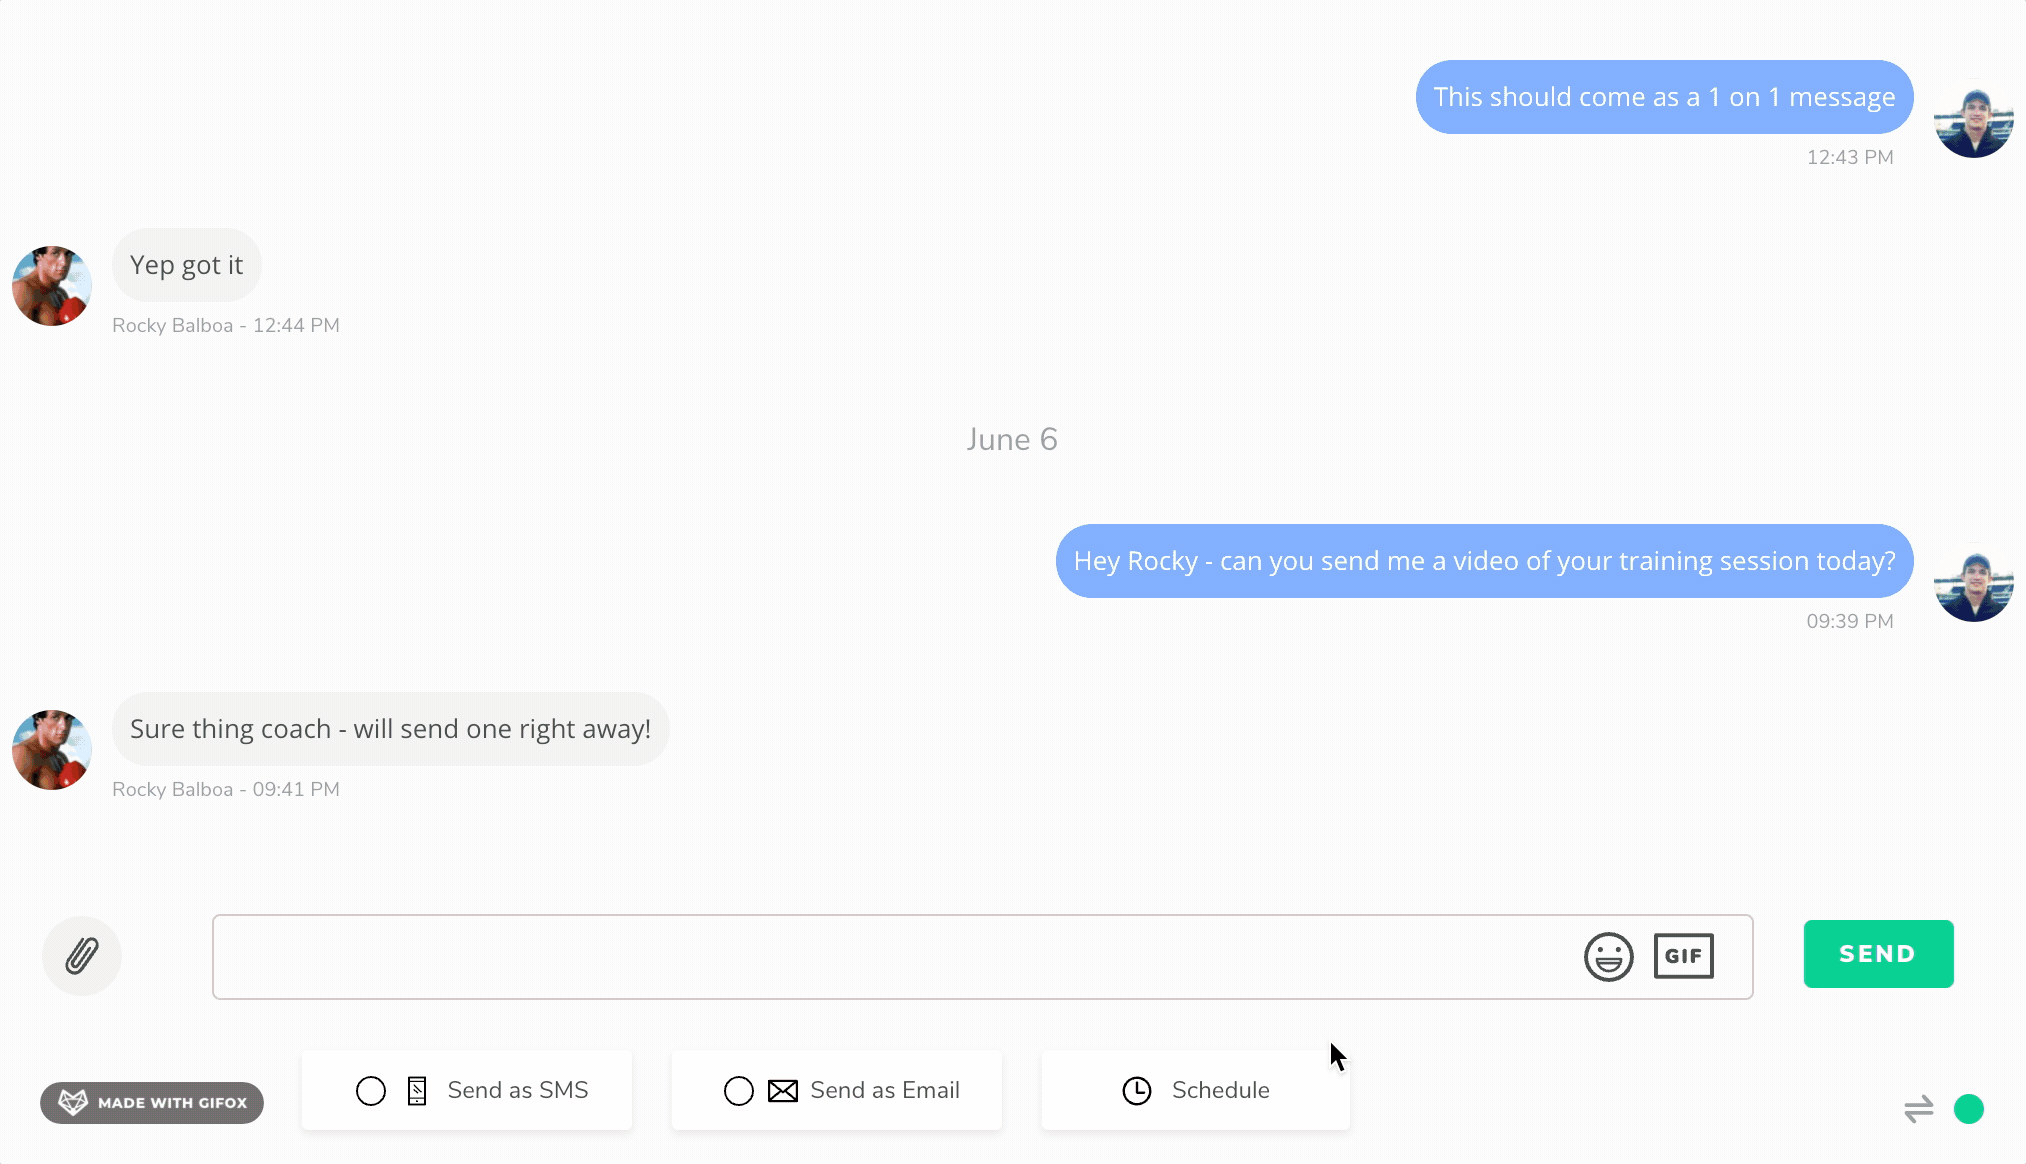Click Rocky Balboa's avatar next to 'Yep got it'

[52, 286]
